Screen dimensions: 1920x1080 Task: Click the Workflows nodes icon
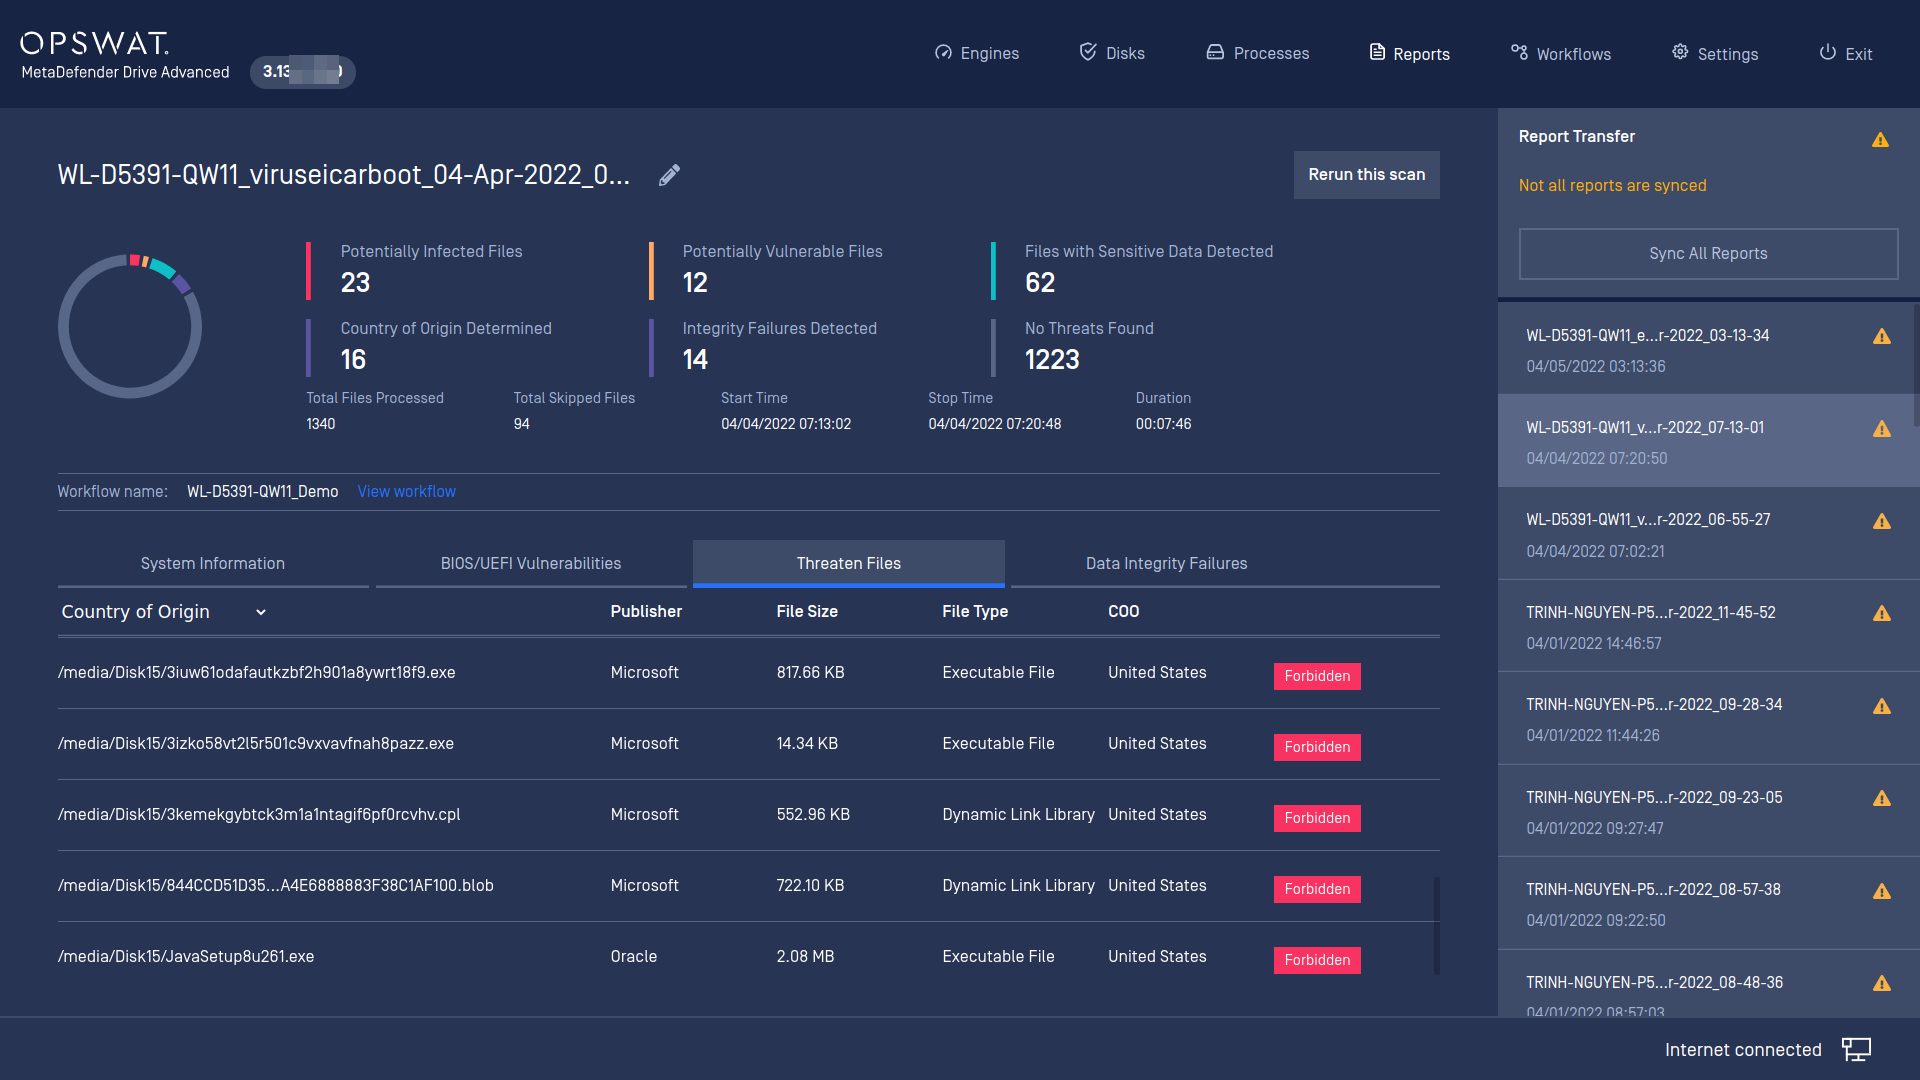tap(1519, 52)
